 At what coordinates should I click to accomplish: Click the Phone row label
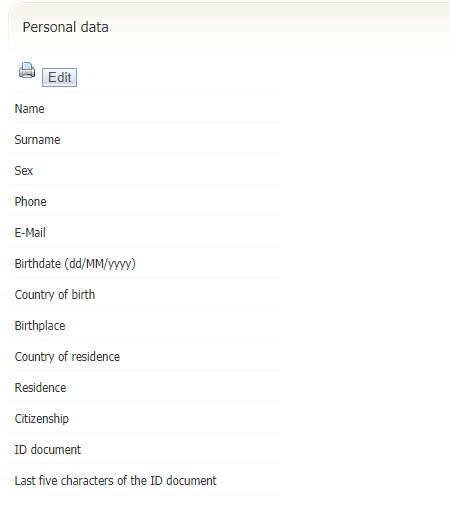[30, 202]
